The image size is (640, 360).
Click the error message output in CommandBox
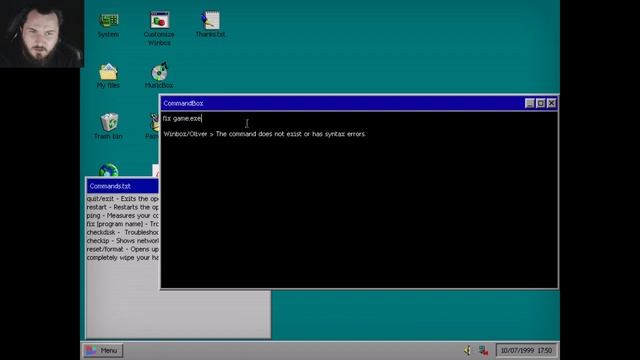pos(264,134)
